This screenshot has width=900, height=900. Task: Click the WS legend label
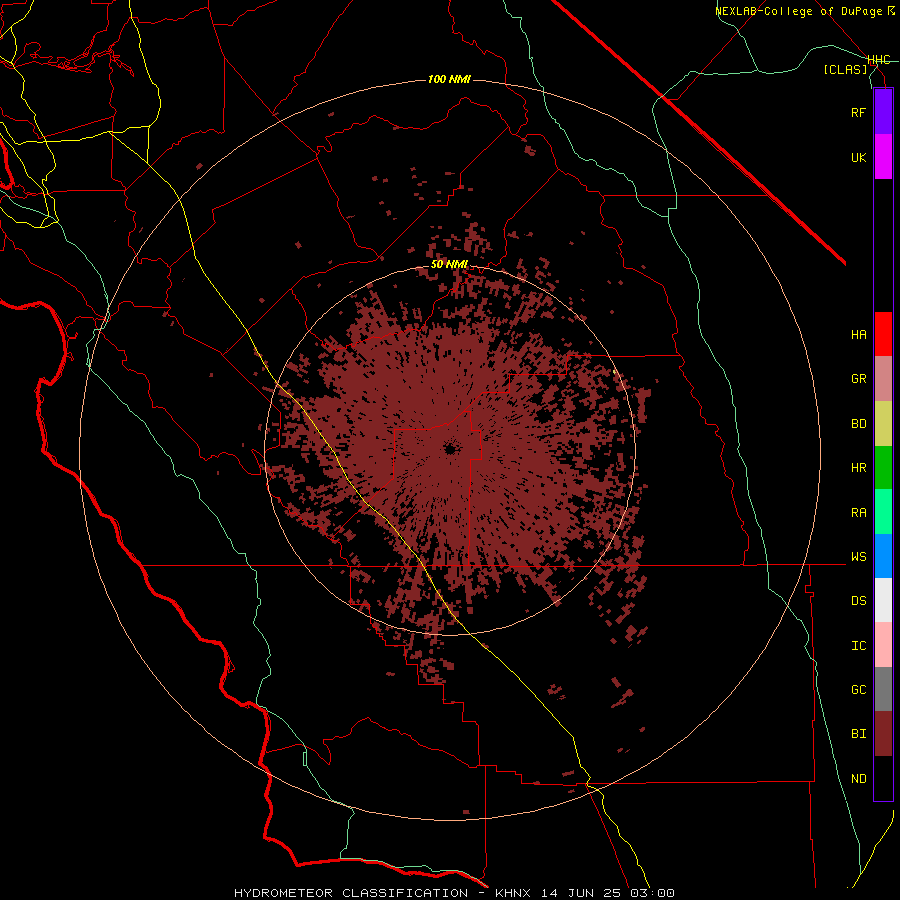point(858,556)
